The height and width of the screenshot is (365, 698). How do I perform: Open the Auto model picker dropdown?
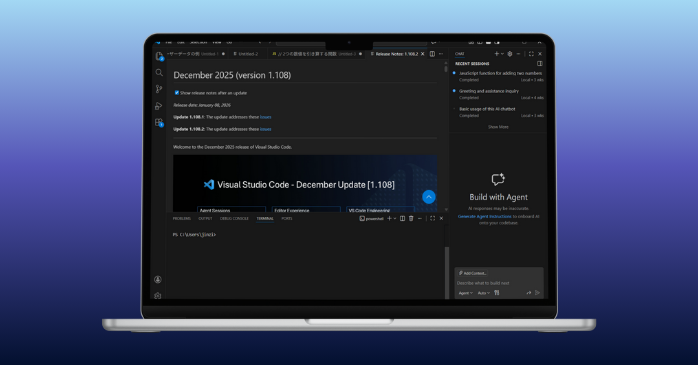point(483,293)
